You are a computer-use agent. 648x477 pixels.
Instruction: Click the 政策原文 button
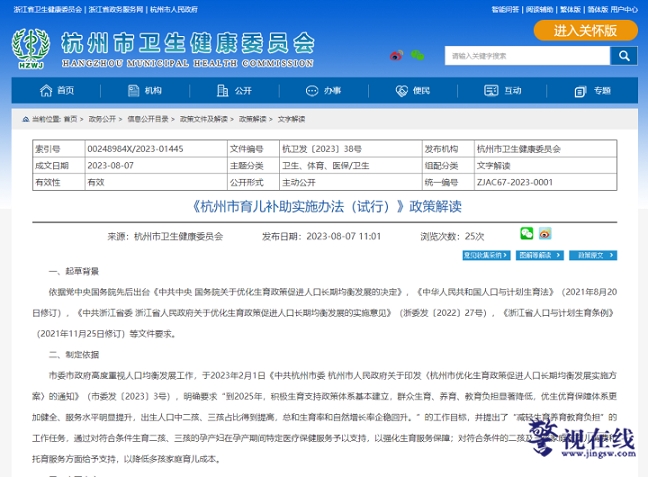pos(593,255)
